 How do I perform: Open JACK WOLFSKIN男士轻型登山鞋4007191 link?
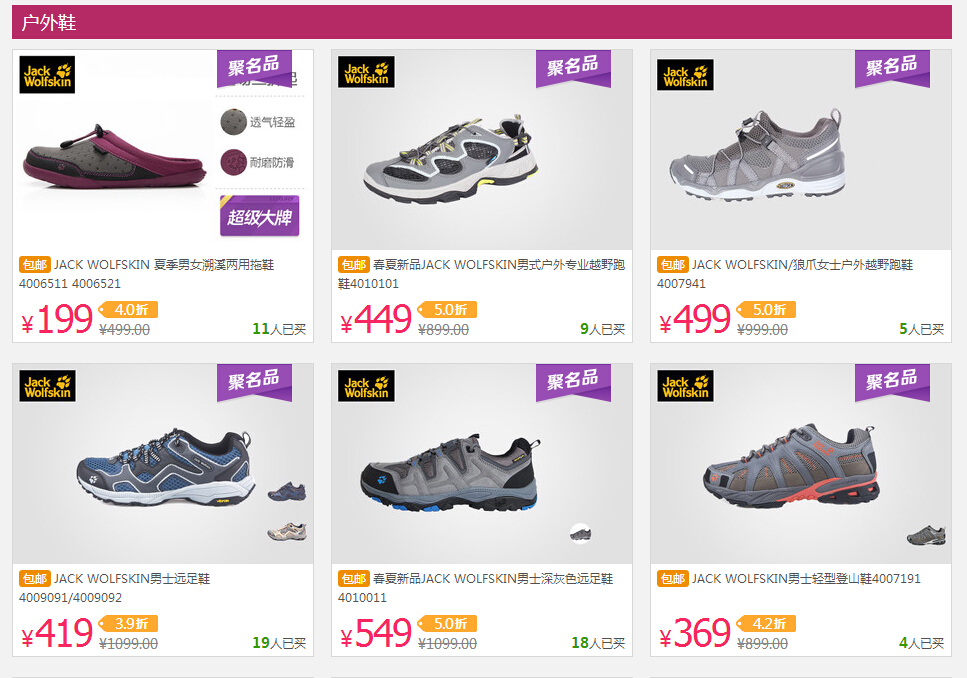806,579
